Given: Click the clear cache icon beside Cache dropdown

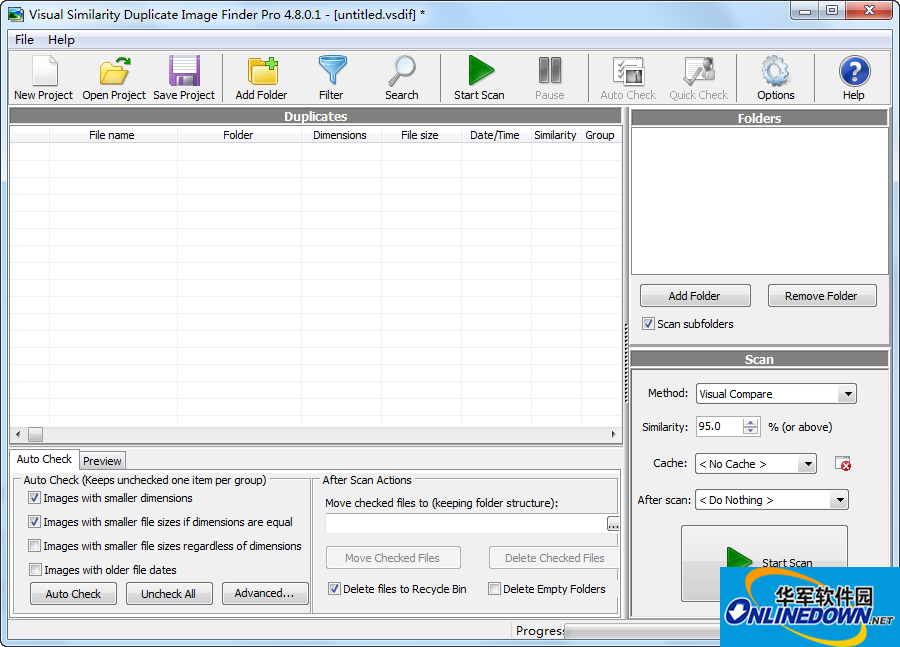Looking at the screenshot, I should click(x=842, y=464).
